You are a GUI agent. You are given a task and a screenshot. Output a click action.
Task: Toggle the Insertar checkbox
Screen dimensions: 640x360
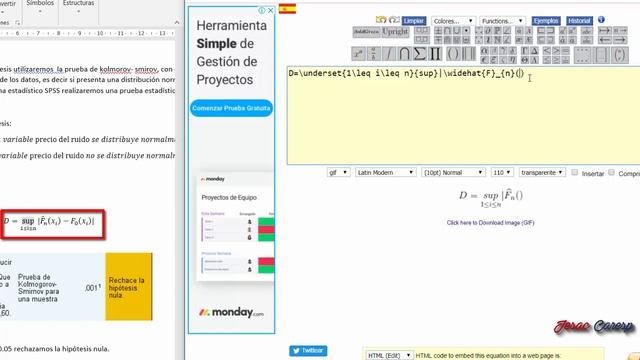coord(575,172)
